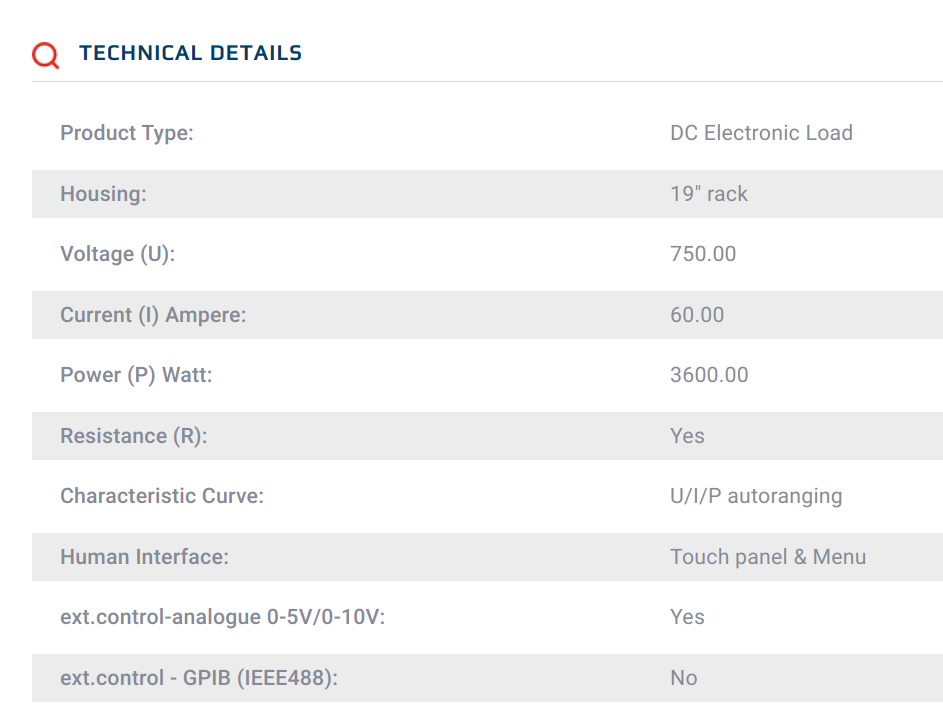The width and height of the screenshot is (943, 703).
Task: Select the U/I/P autoranging value
Action: [x=756, y=497]
